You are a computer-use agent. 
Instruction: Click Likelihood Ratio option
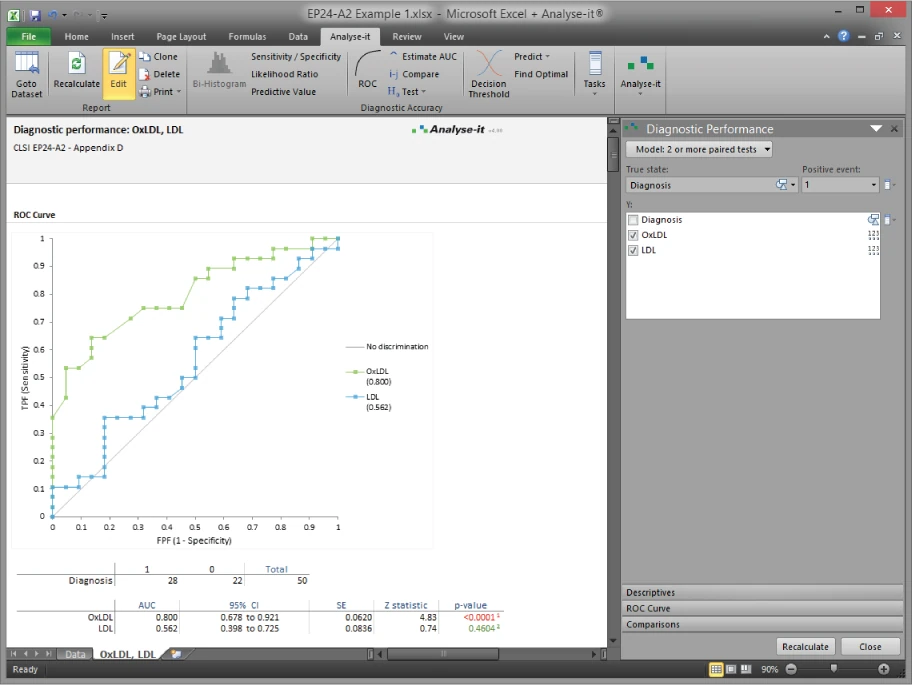click(x=284, y=74)
